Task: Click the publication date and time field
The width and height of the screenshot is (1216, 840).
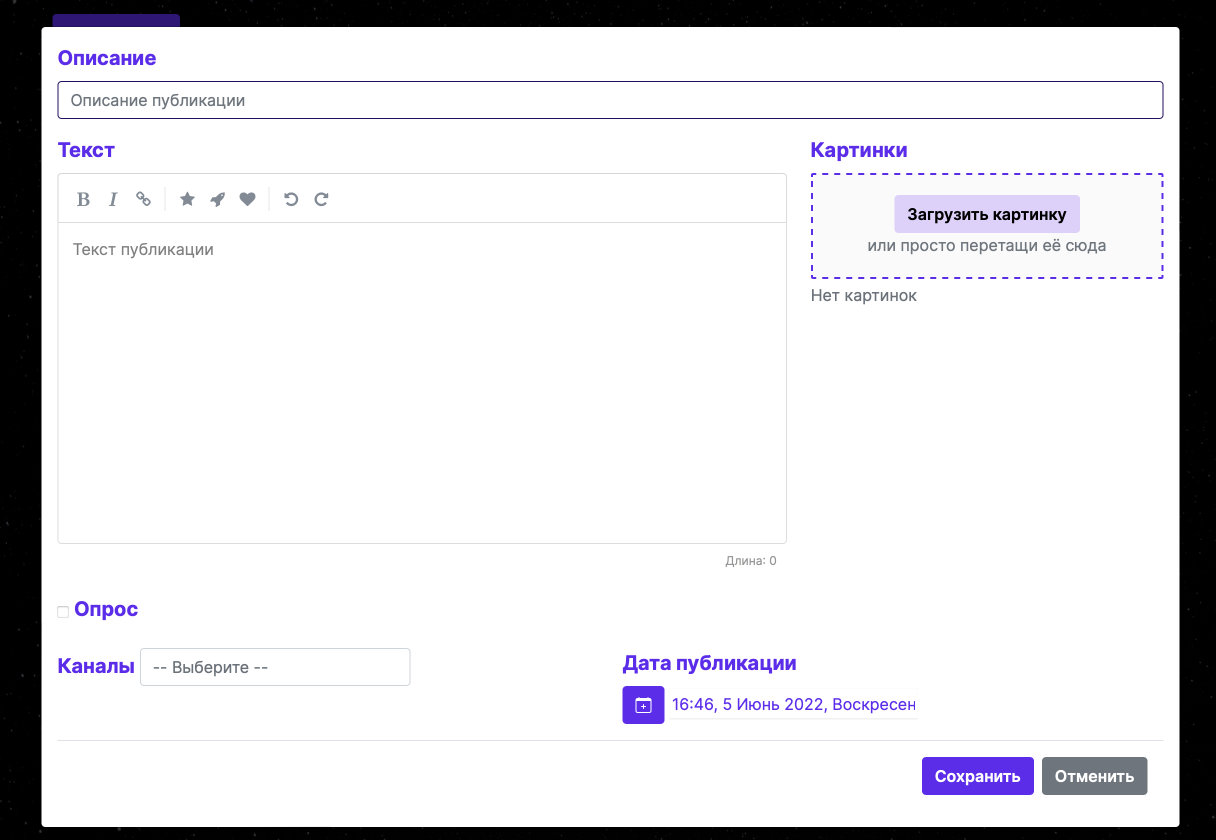Action: point(793,705)
